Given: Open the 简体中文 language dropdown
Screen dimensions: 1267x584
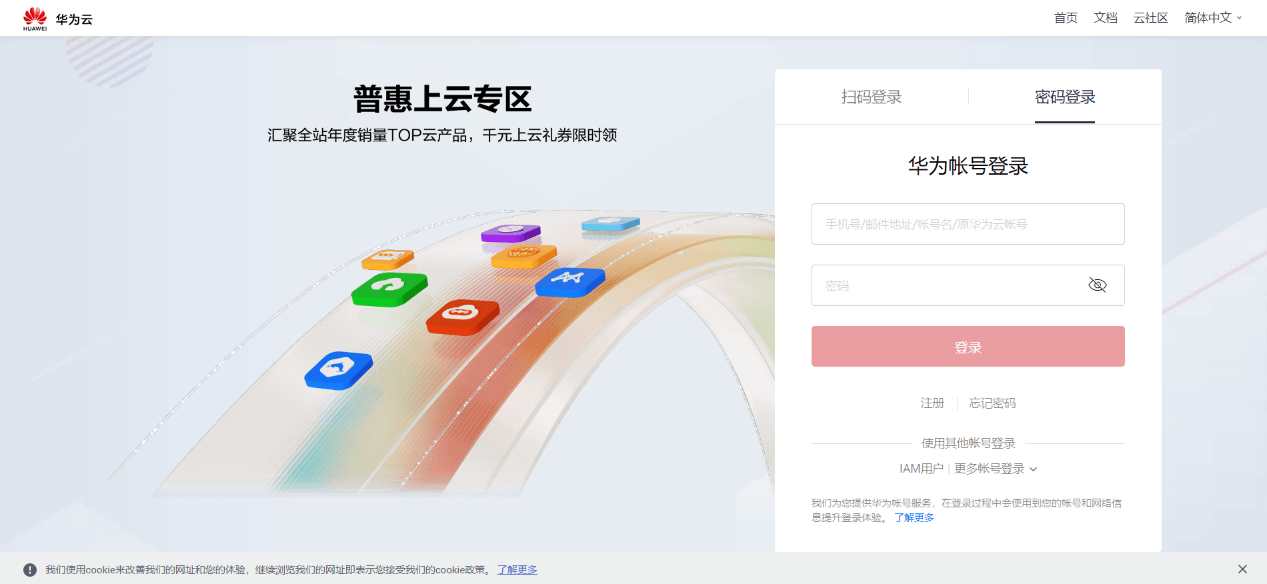Looking at the screenshot, I should click(1213, 18).
